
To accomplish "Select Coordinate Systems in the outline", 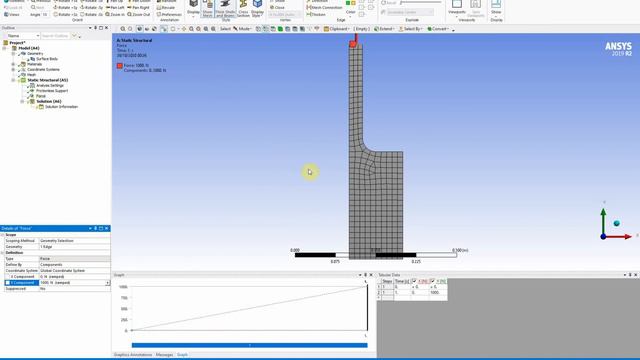I will pos(43,69).
